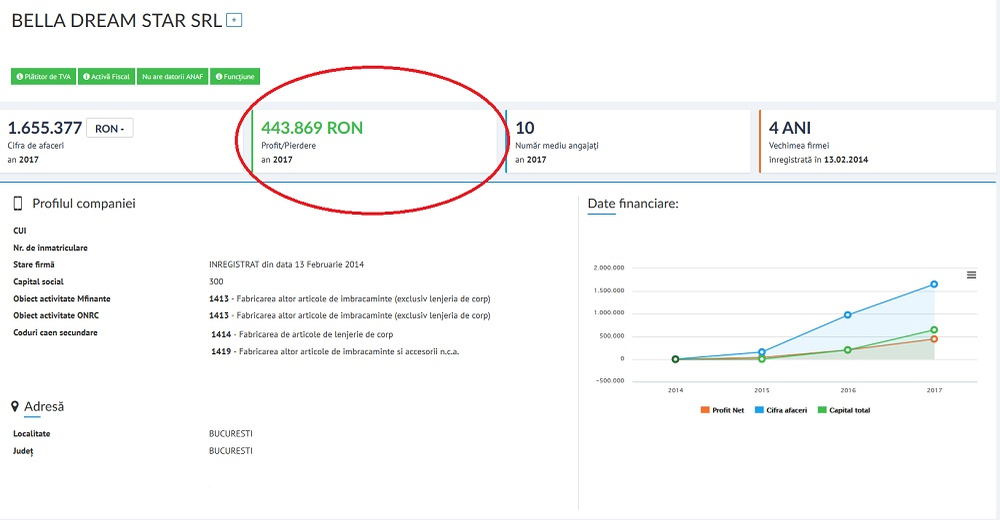Click the 1419 accesorii n.c.a. code

[x=335, y=352]
